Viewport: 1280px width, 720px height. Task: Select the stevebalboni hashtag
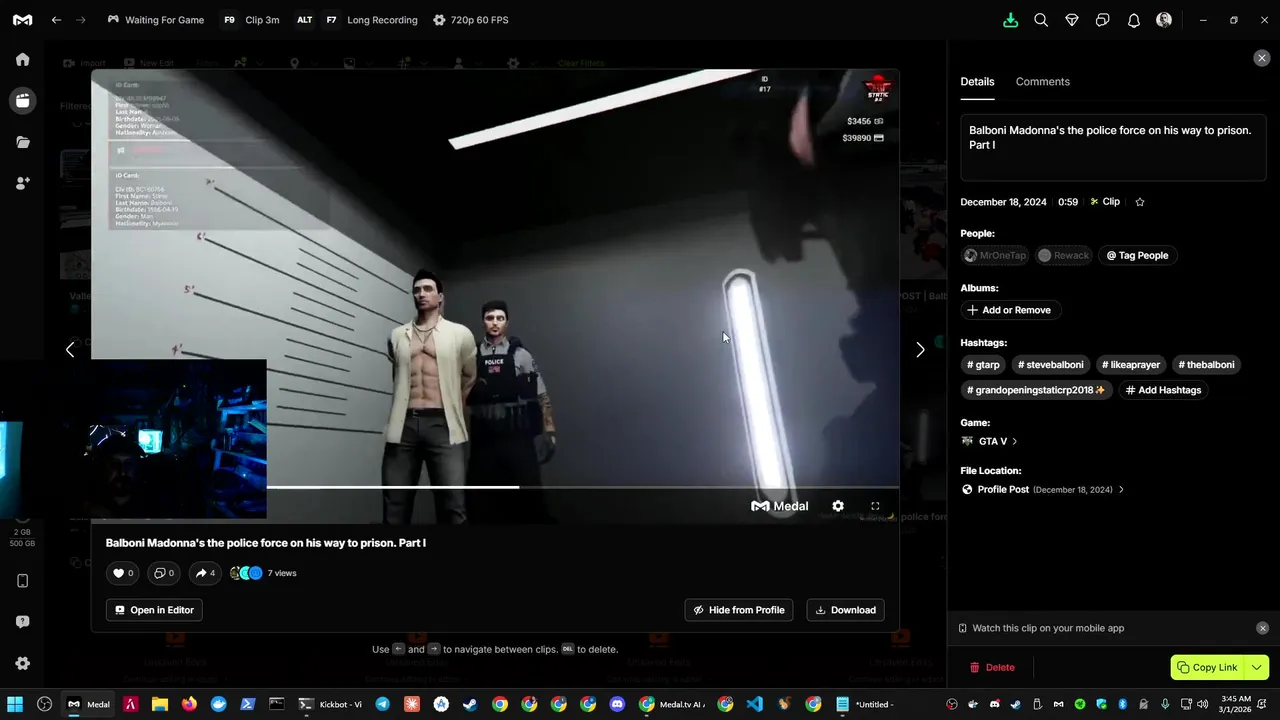coord(1051,365)
